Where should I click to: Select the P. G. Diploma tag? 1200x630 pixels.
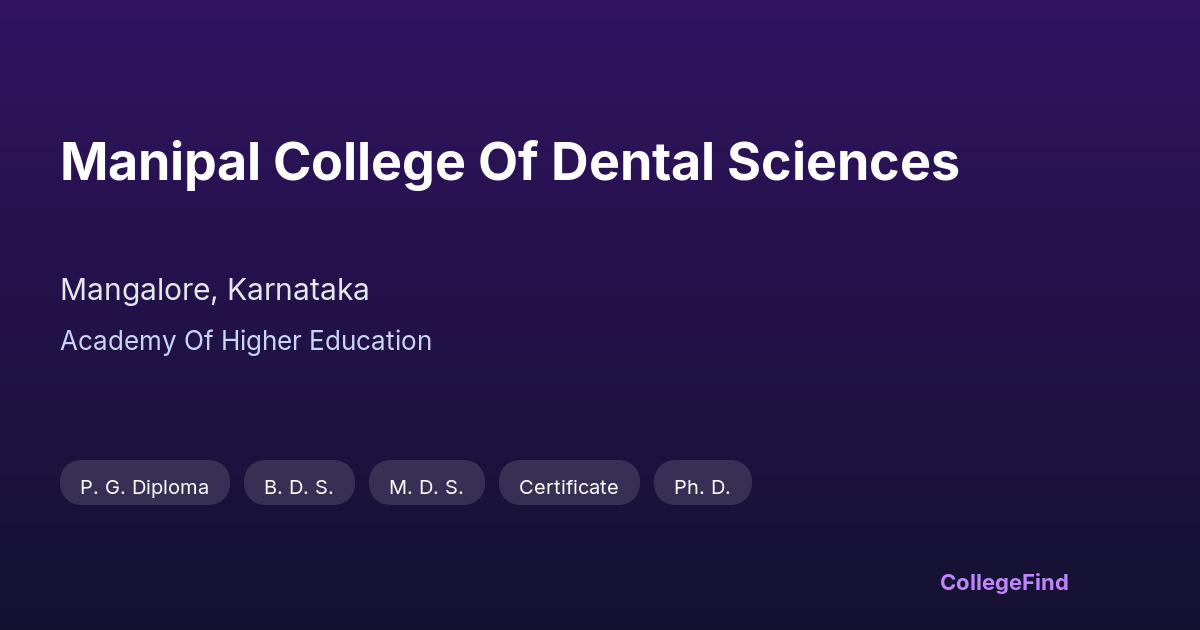(145, 487)
